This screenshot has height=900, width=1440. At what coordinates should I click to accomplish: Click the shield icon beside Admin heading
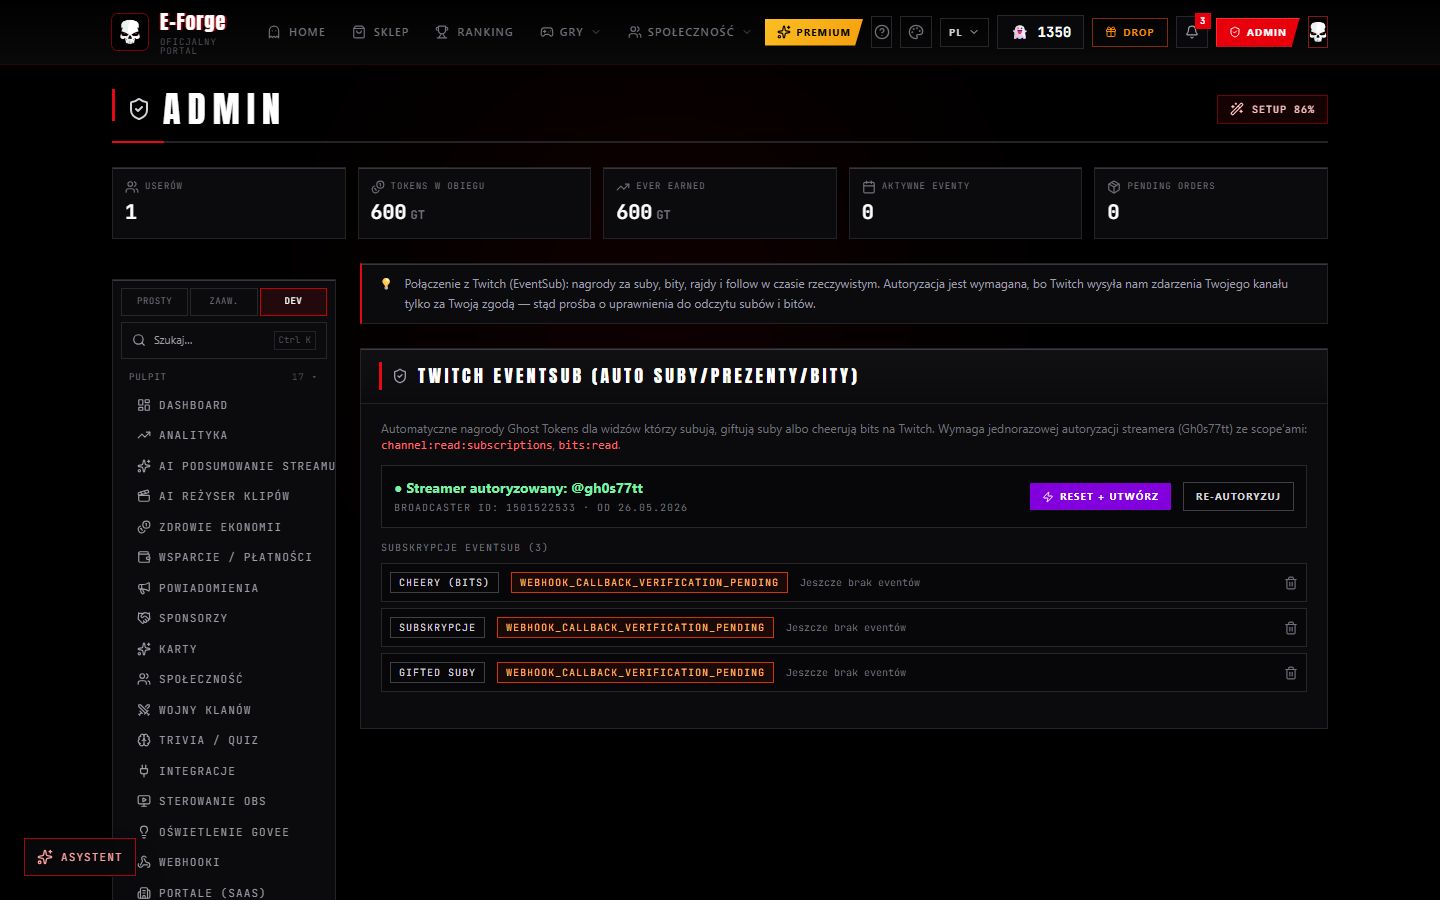(139, 109)
